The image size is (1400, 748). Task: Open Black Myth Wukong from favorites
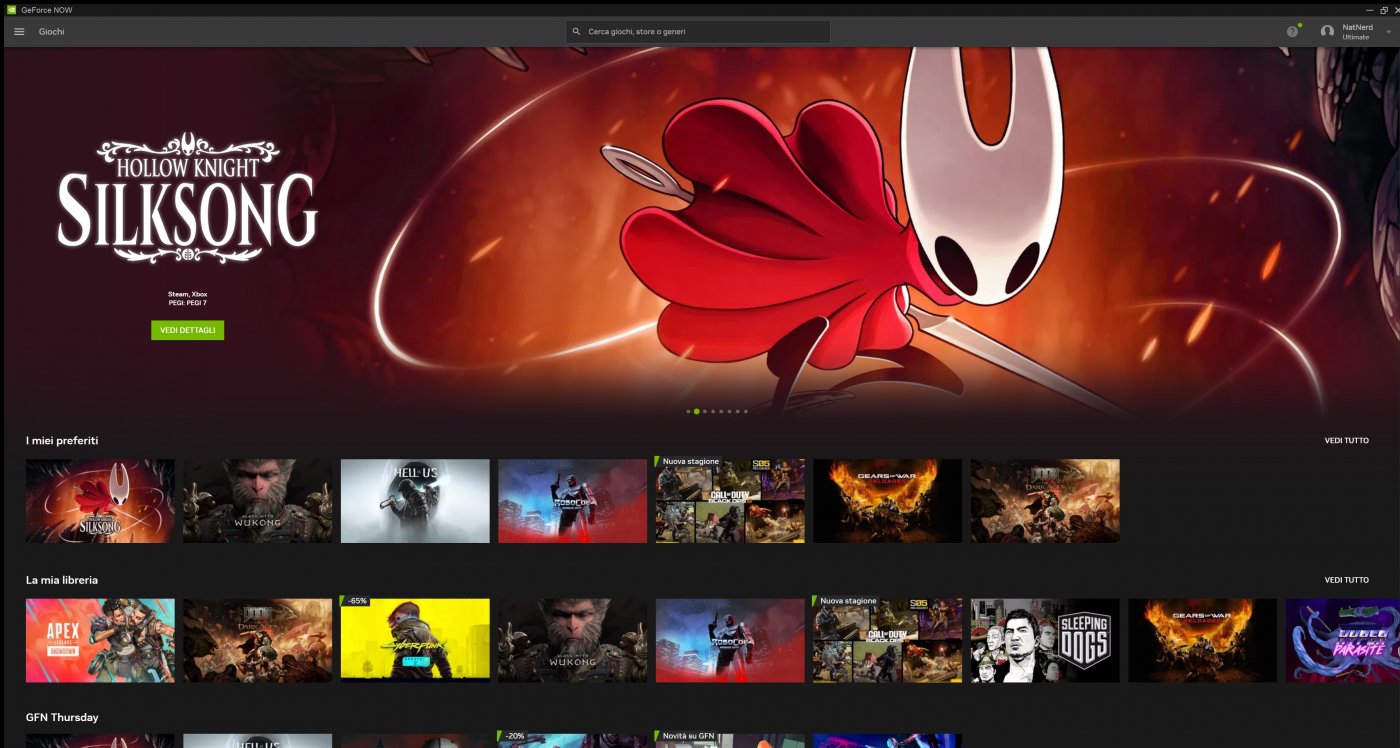(x=257, y=501)
